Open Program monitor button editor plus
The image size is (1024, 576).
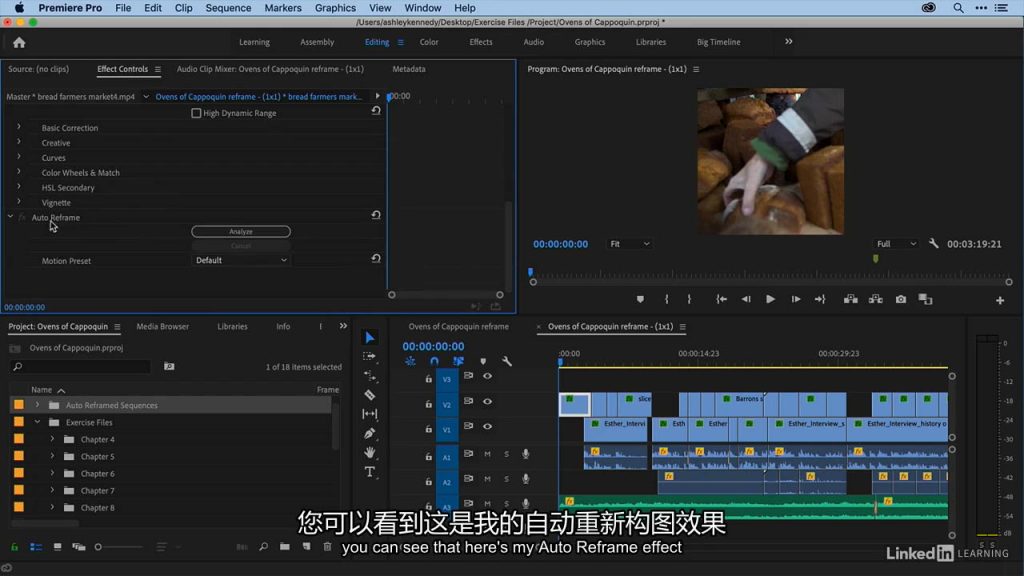click(x=1000, y=300)
